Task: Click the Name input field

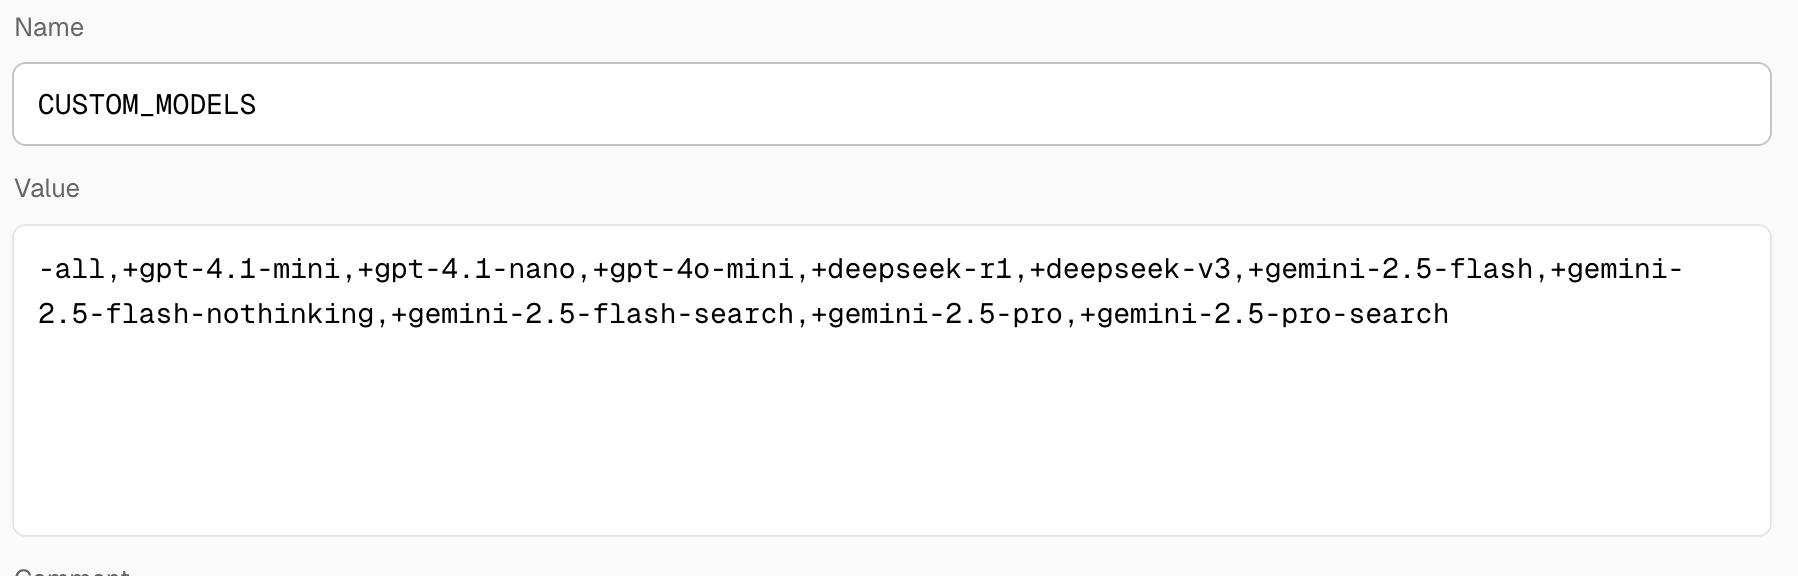Action: tap(891, 104)
